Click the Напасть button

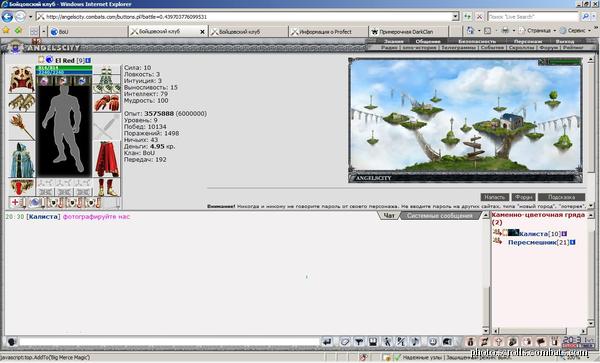pos(494,197)
